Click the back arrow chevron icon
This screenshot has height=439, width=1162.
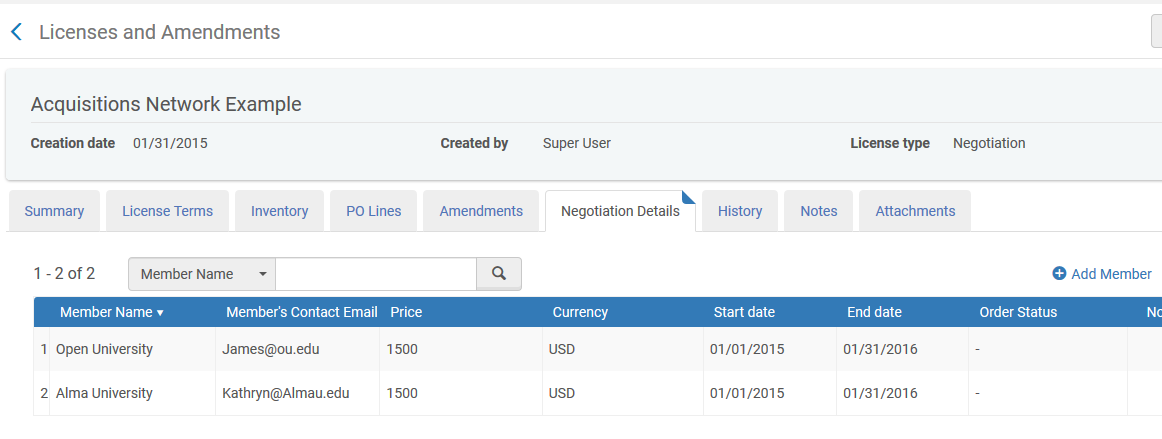tap(16, 32)
